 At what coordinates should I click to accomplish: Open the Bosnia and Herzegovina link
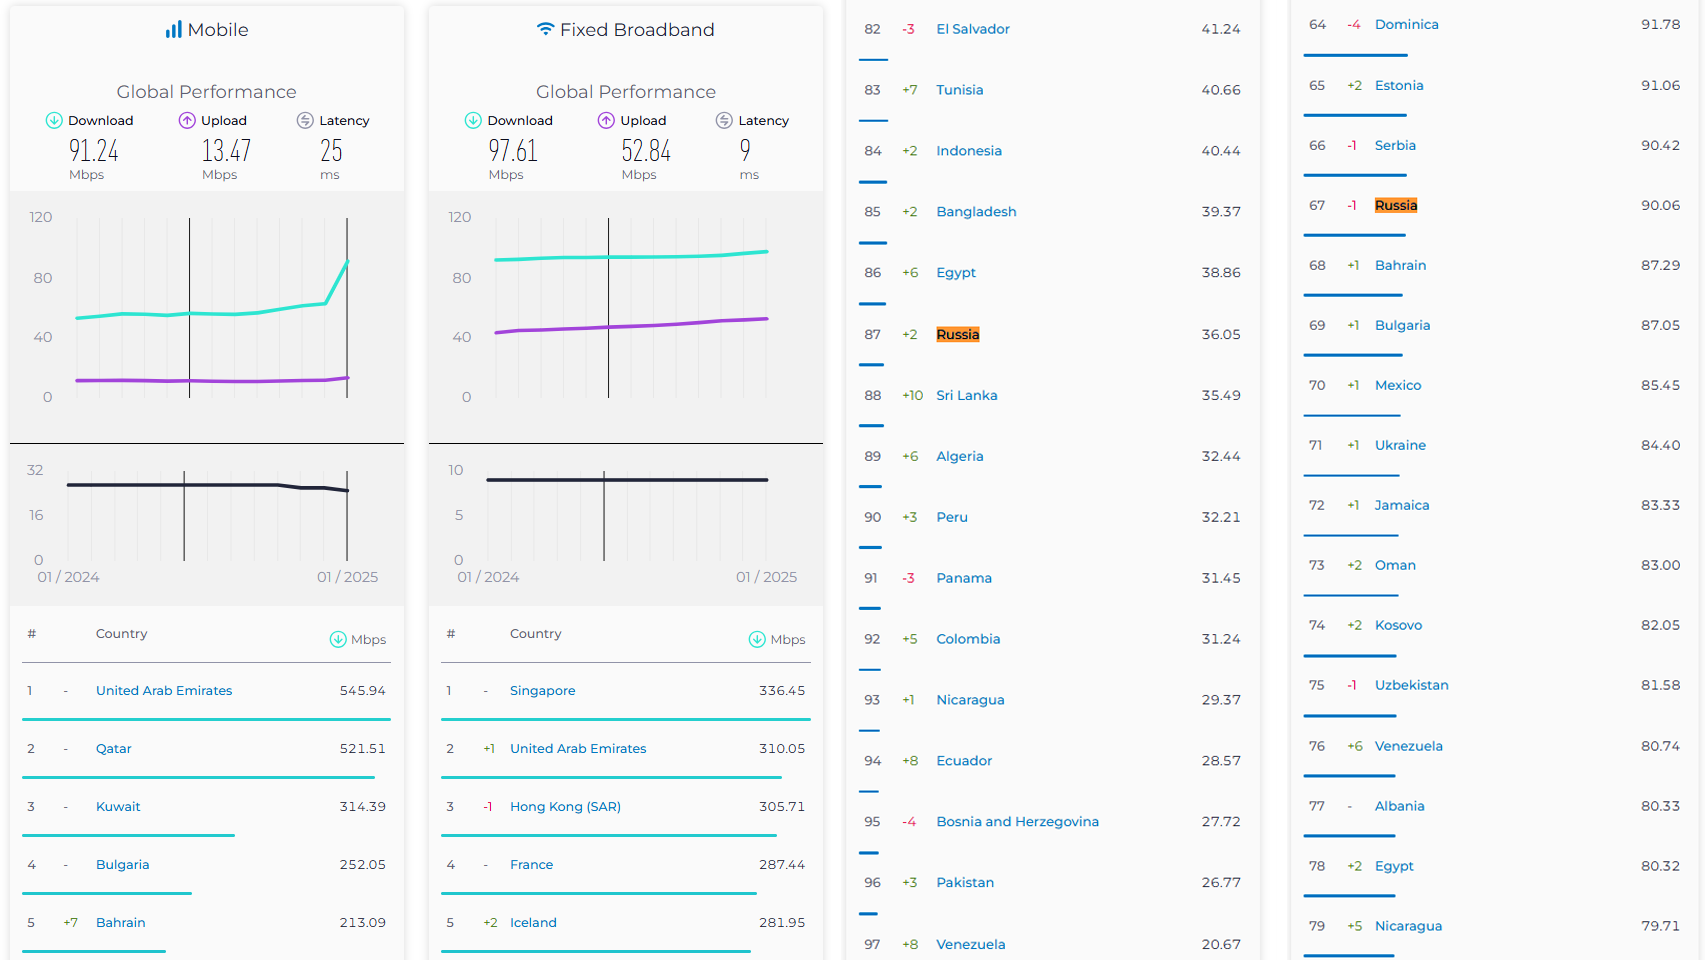(1017, 822)
